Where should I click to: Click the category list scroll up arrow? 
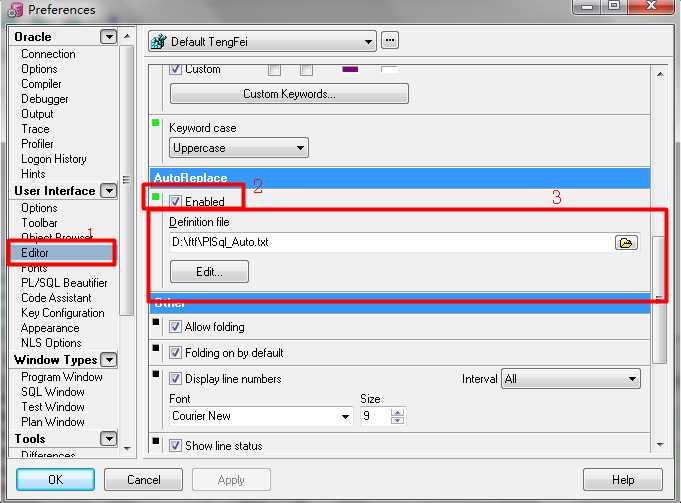(x=127, y=36)
